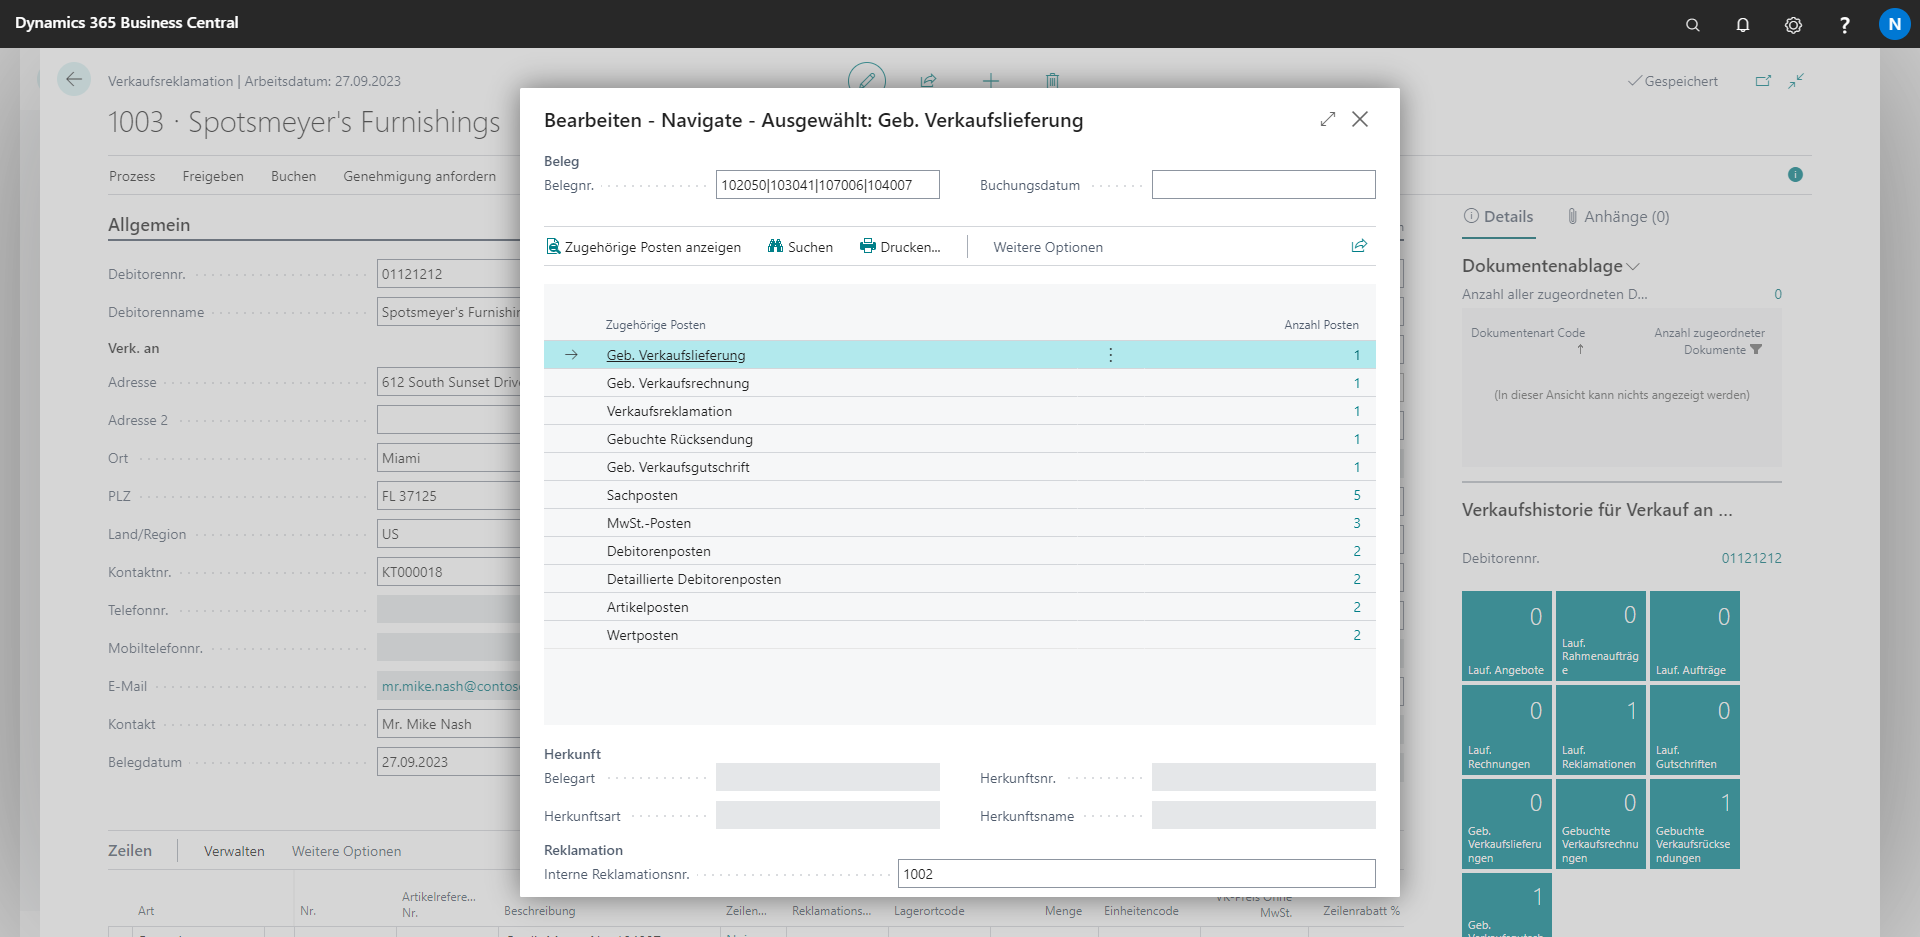Image resolution: width=1920 pixels, height=937 pixels.
Task: Open the Prozess menu
Action: [132, 176]
